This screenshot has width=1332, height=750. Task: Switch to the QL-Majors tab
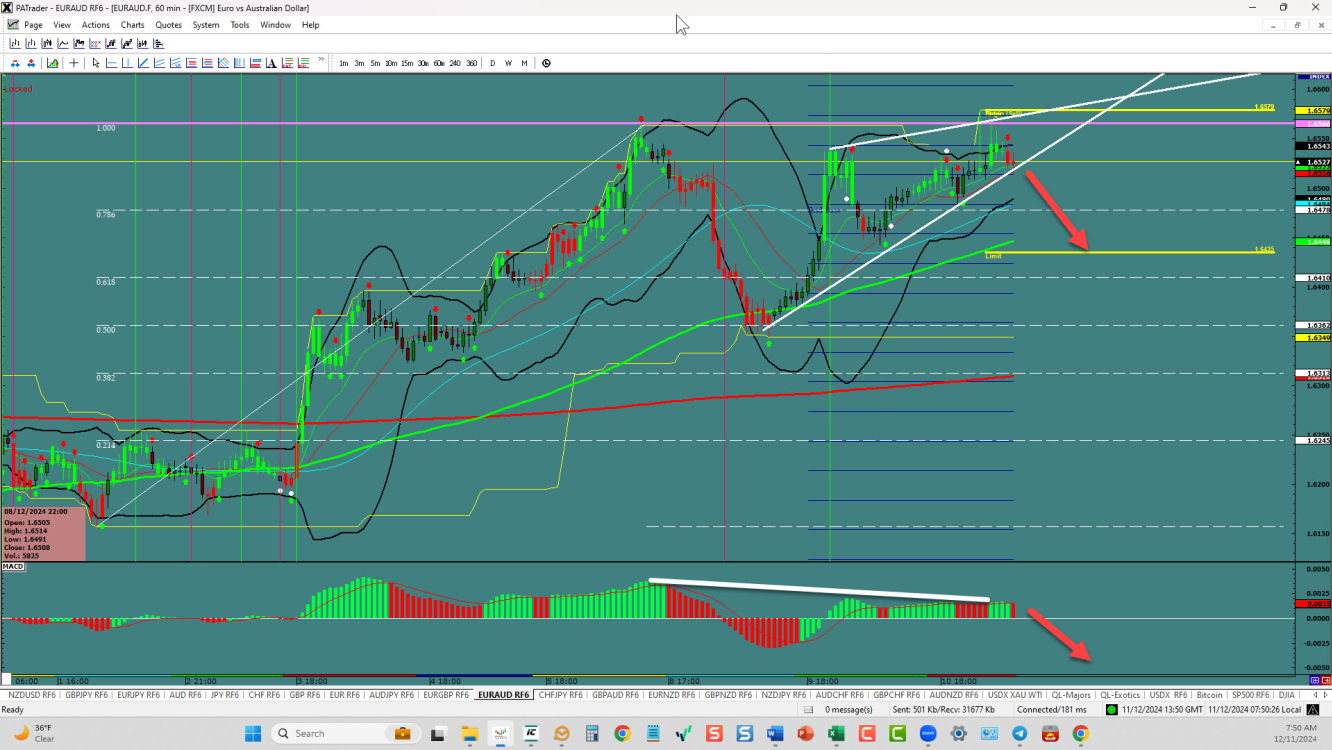click(1070, 694)
